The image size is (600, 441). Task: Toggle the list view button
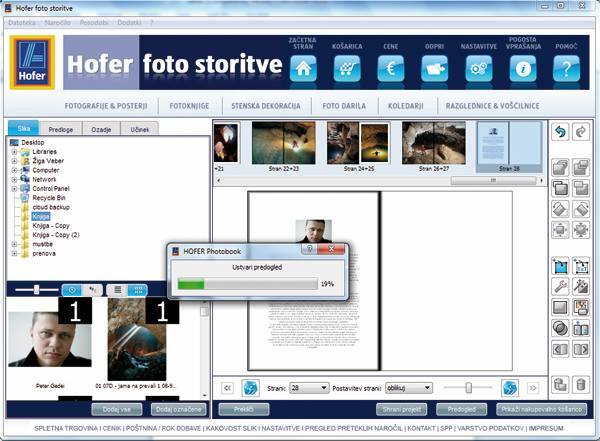pos(117,290)
